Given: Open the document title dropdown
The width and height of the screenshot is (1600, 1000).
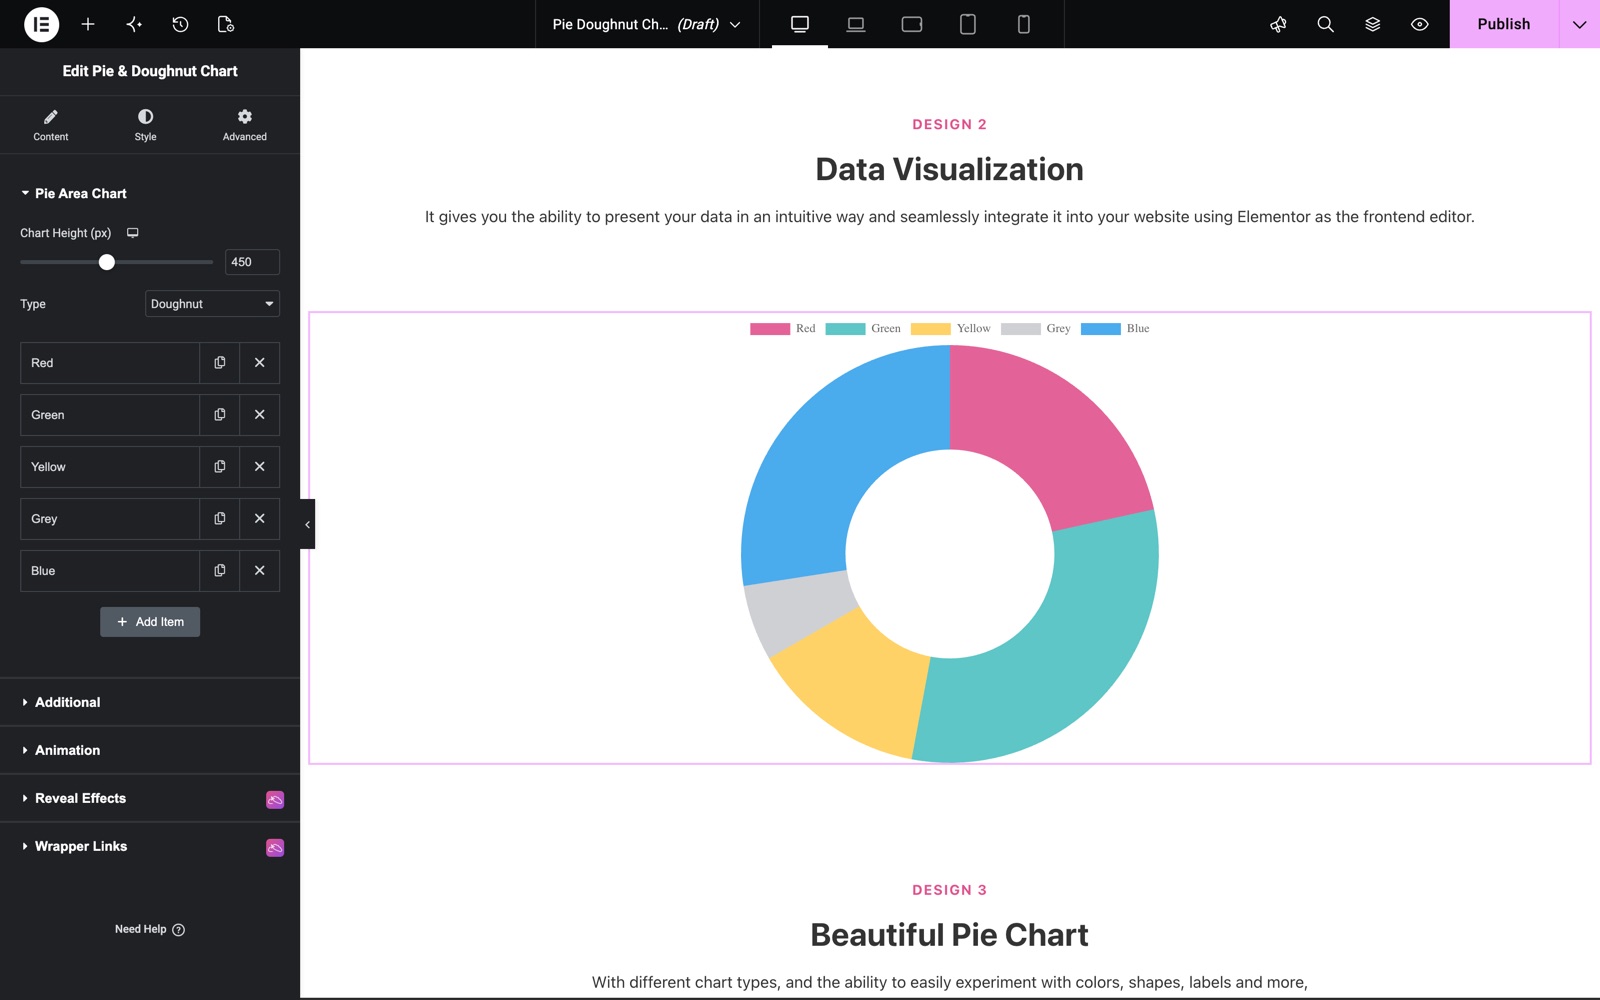Looking at the screenshot, I should 646,24.
